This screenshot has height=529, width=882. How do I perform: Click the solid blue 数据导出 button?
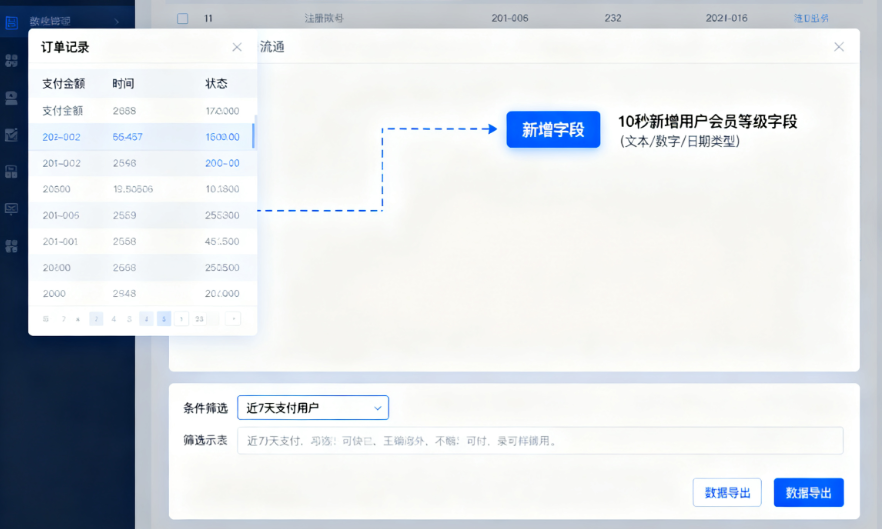point(808,492)
